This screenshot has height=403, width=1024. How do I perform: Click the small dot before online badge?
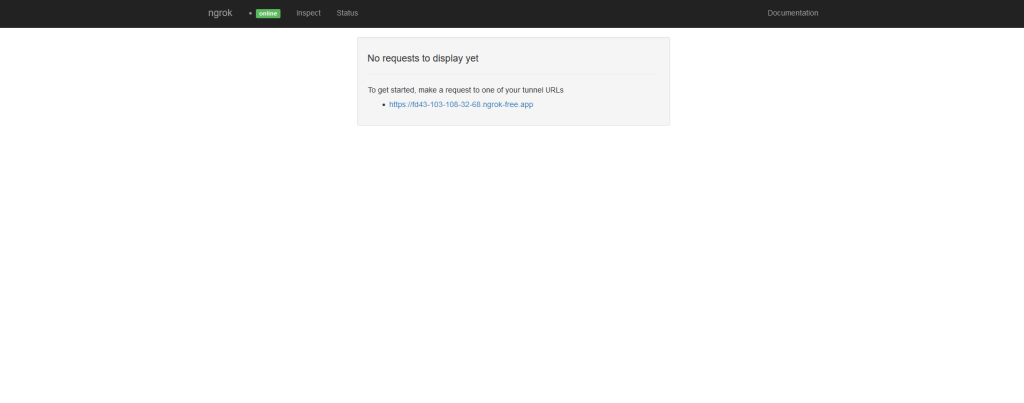tap(251, 14)
